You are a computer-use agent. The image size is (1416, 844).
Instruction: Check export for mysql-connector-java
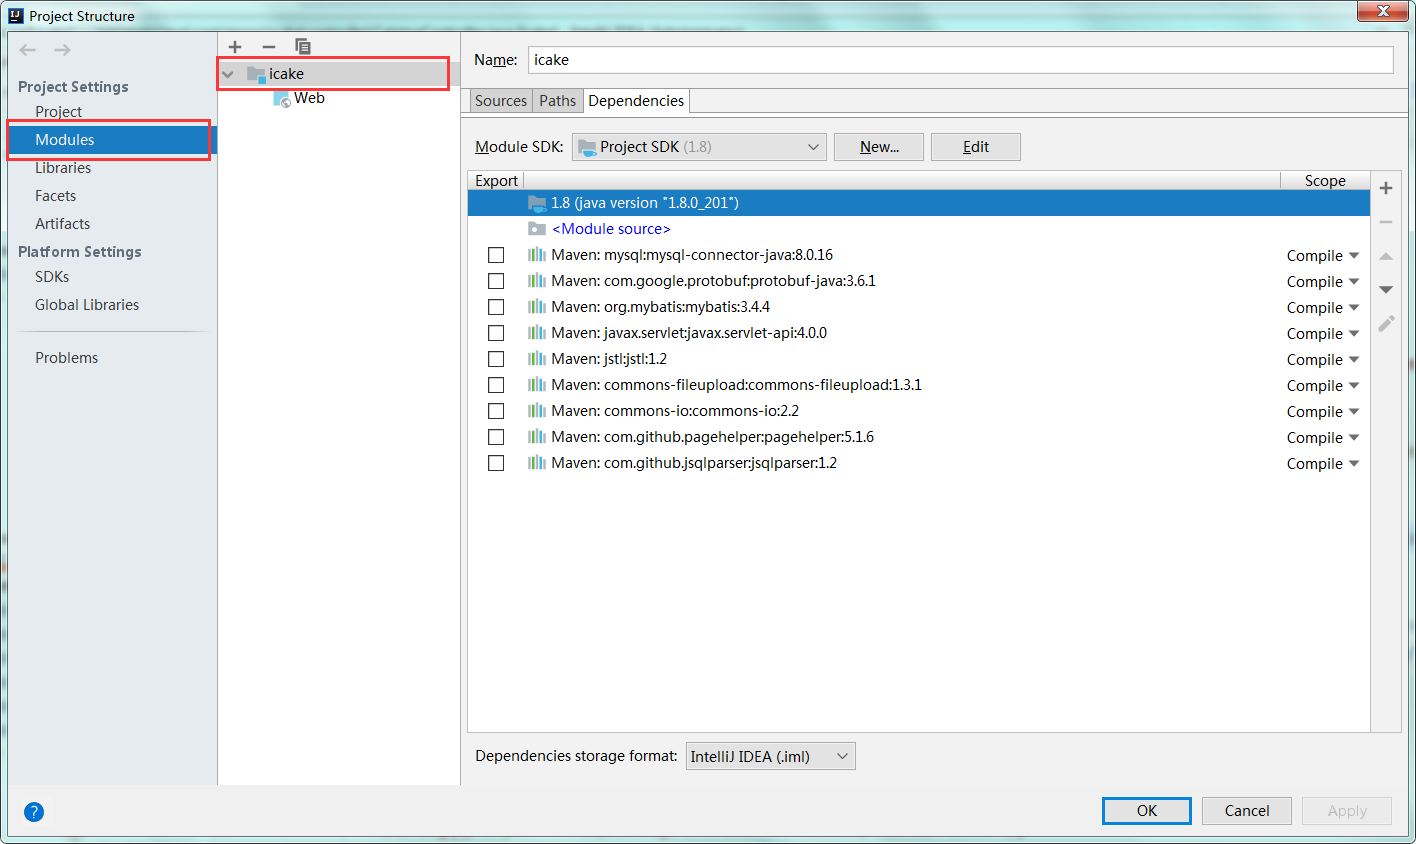pos(496,255)
